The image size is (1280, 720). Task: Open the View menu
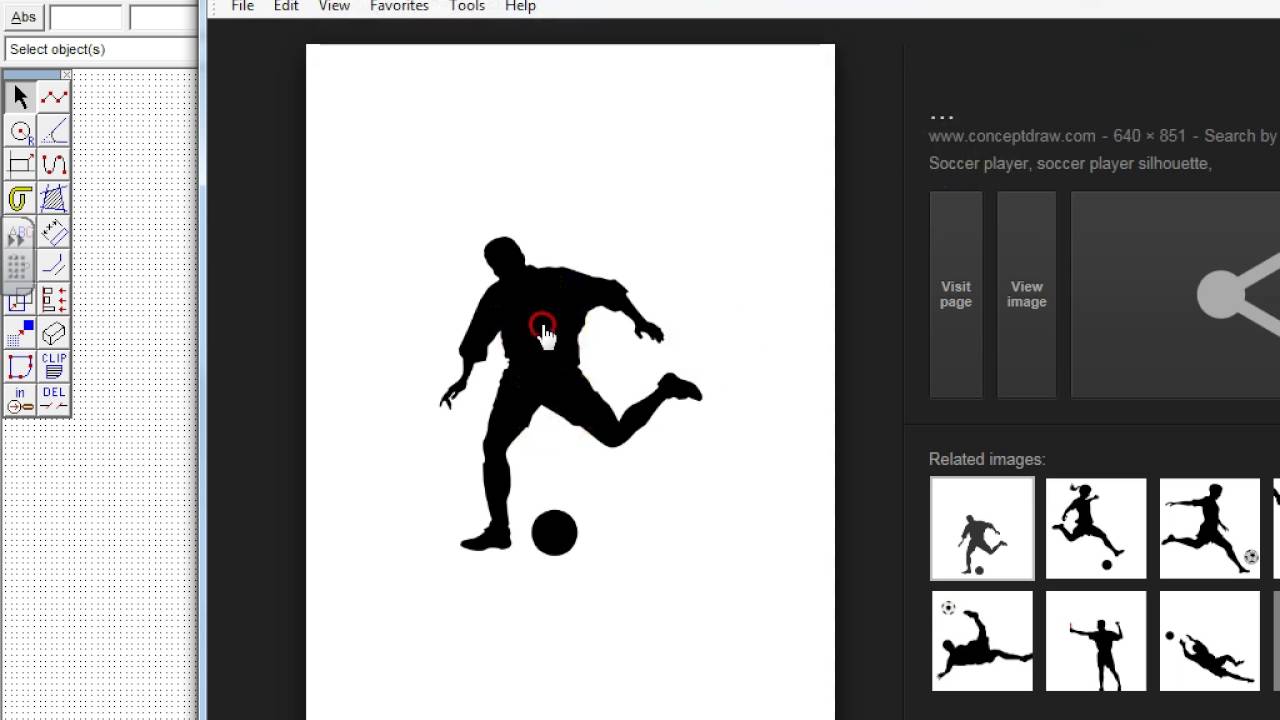point(334,6)
